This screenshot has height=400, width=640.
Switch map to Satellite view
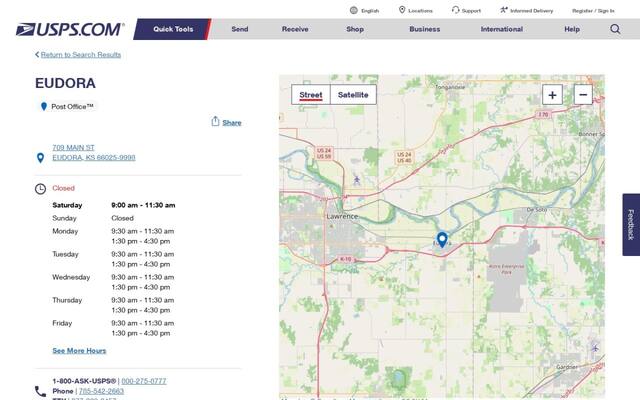tap(353, 95)
